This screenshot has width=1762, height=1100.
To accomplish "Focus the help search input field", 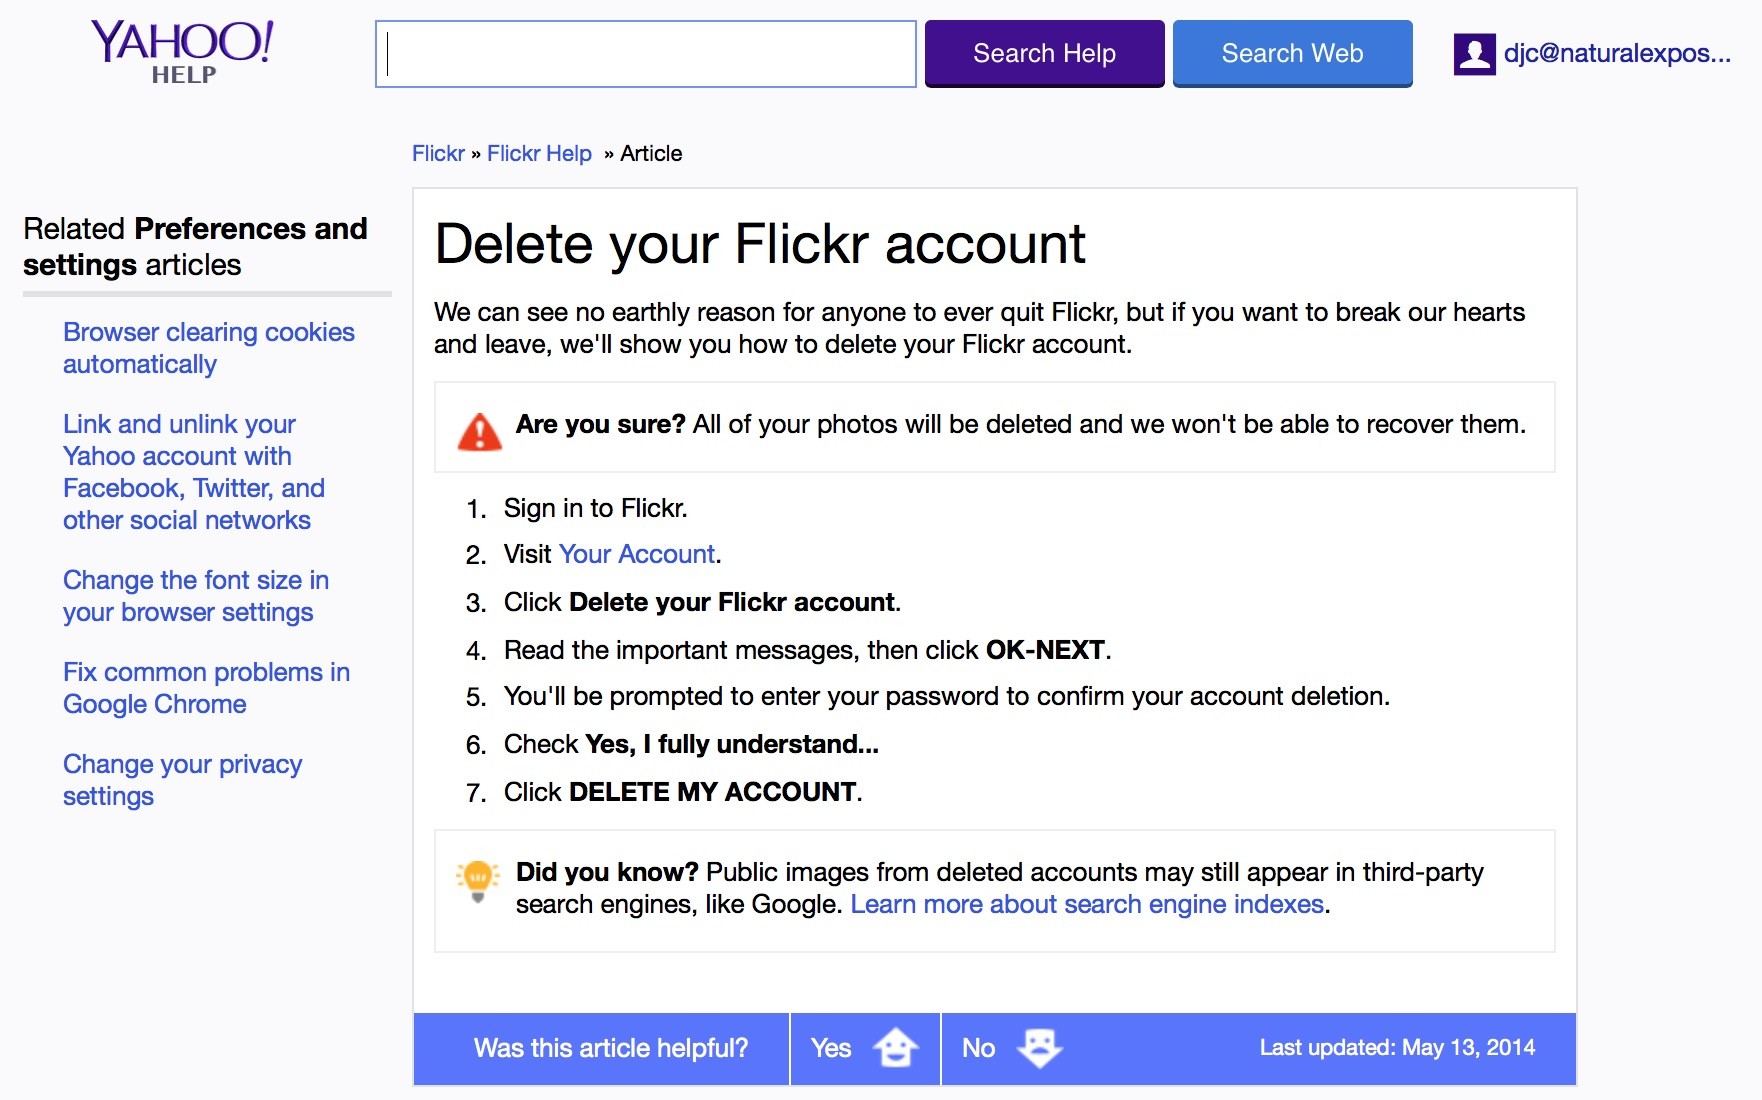I will tap(646, 54).
